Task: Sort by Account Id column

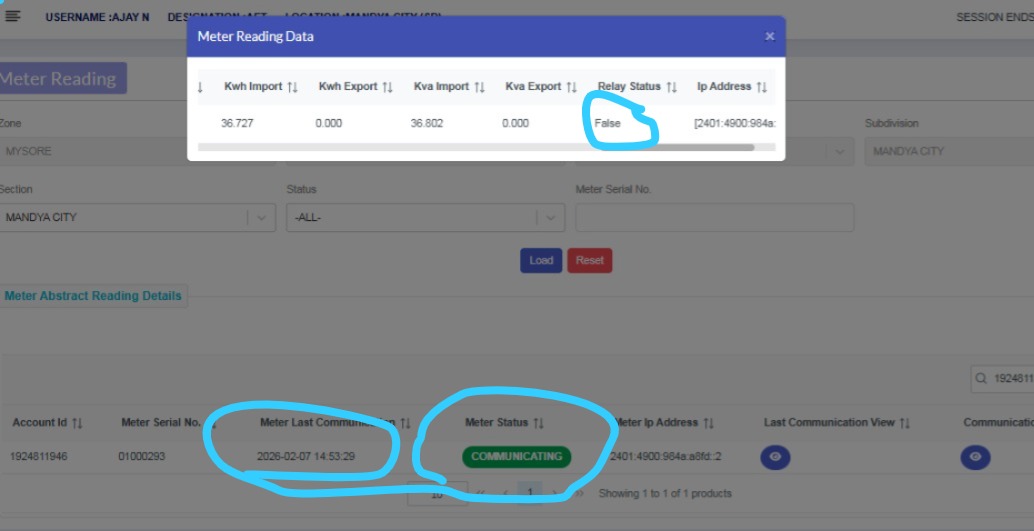Action: pyautogui.click(x=47, y=422)
